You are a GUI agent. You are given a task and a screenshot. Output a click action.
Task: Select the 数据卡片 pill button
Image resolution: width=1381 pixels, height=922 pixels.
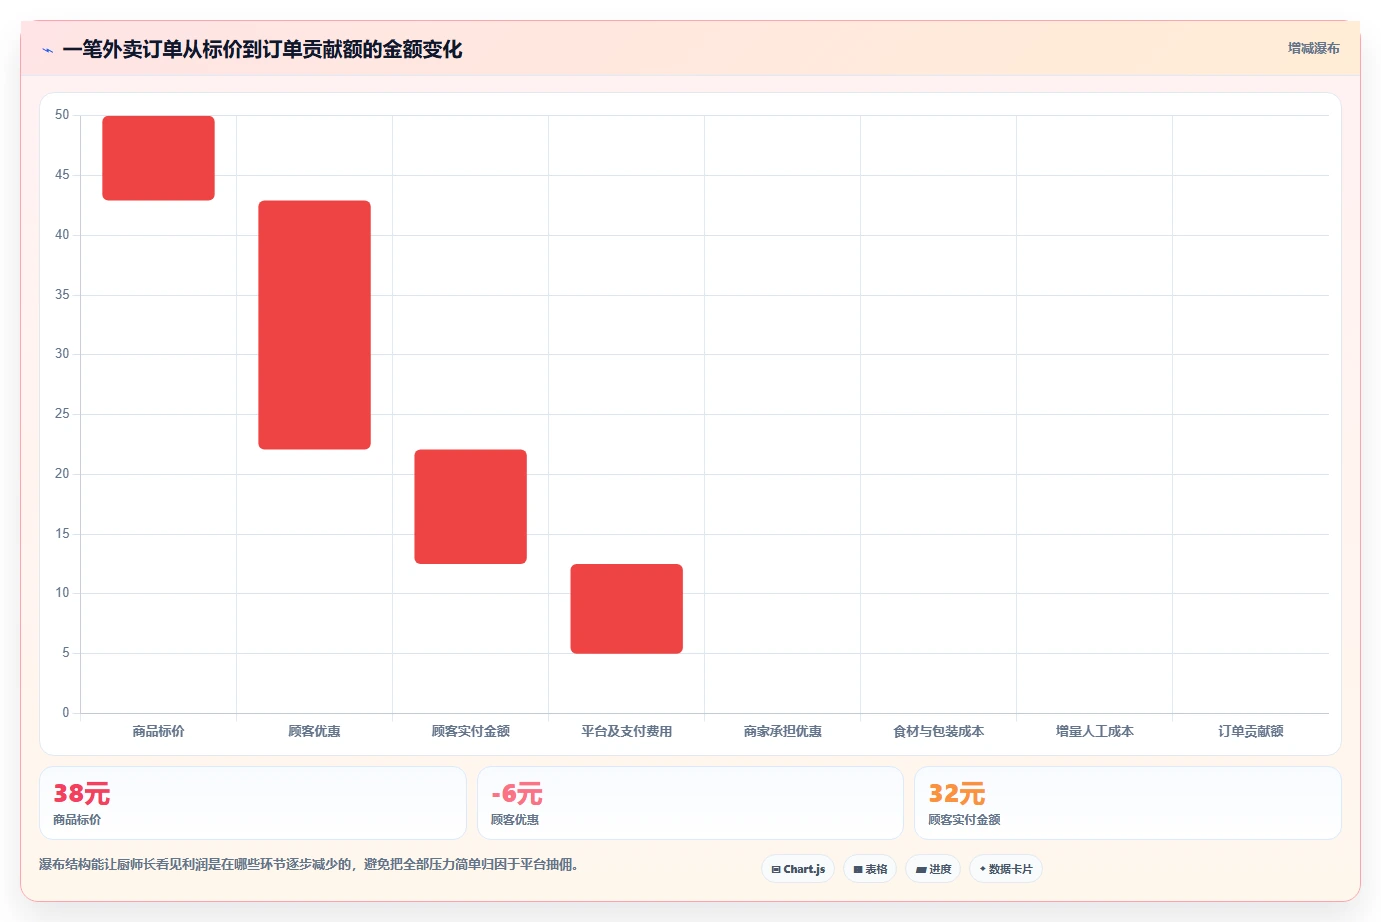pos(1006,869)
